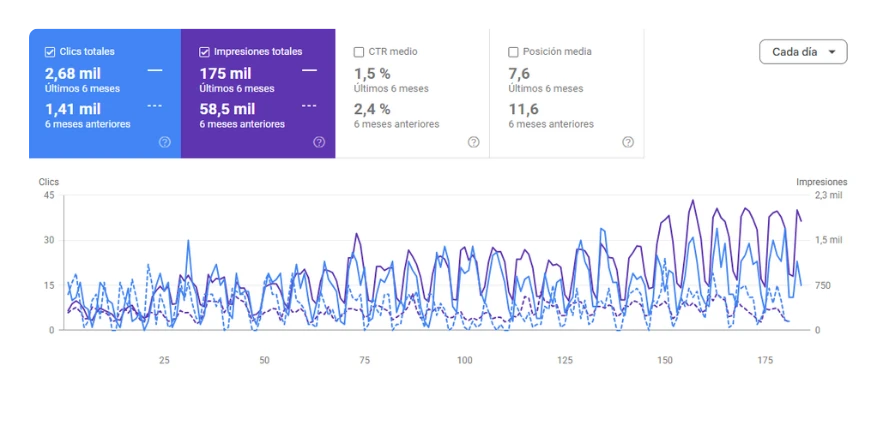Click the 2,4 % previous CTR value

pyautogui.click(x=372, y=109)
